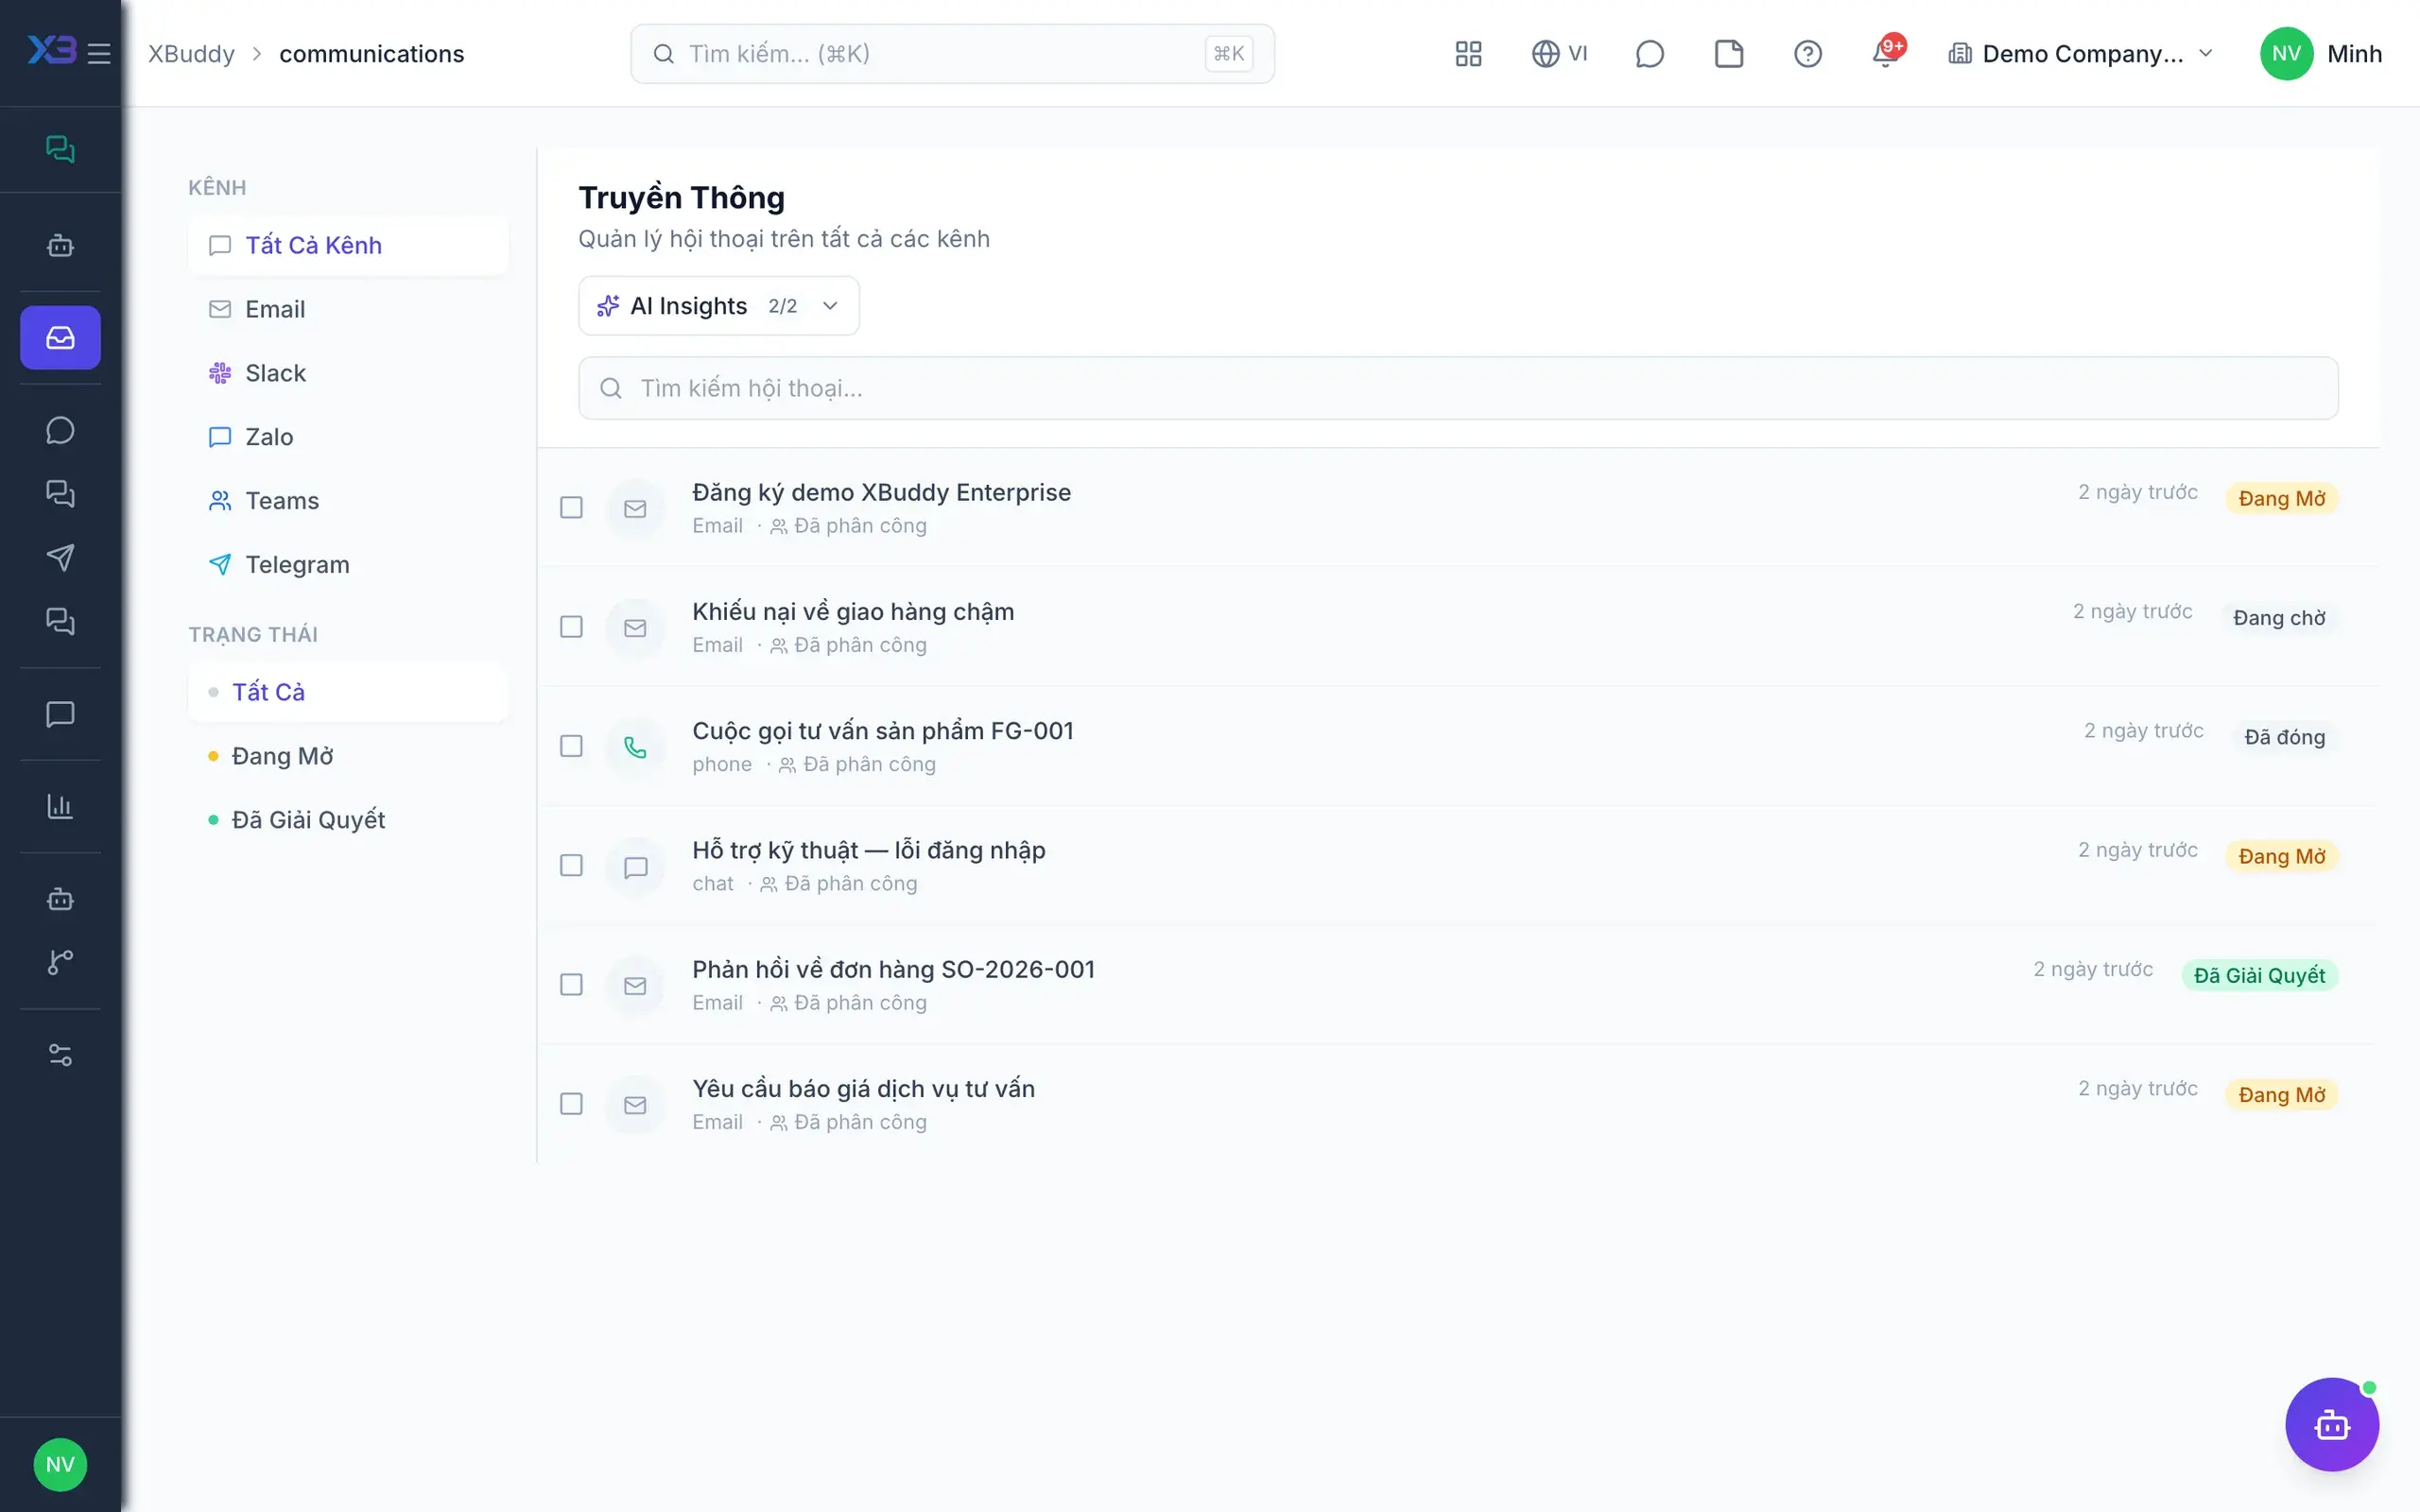Click Đã Giải Quyết badge on SO-2026-001 row
Image resolution: width=2420 pixels, height=1512 pixels.
coord(2259,976)
